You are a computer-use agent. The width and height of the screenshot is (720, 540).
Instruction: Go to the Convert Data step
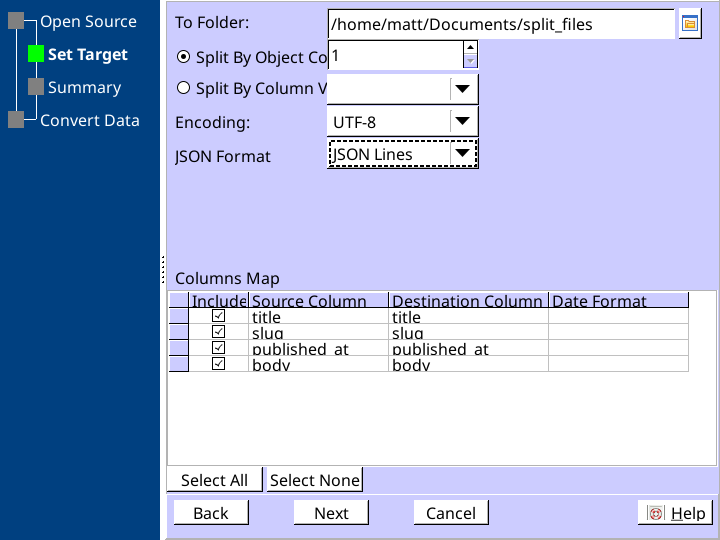(x=89, y=120)
